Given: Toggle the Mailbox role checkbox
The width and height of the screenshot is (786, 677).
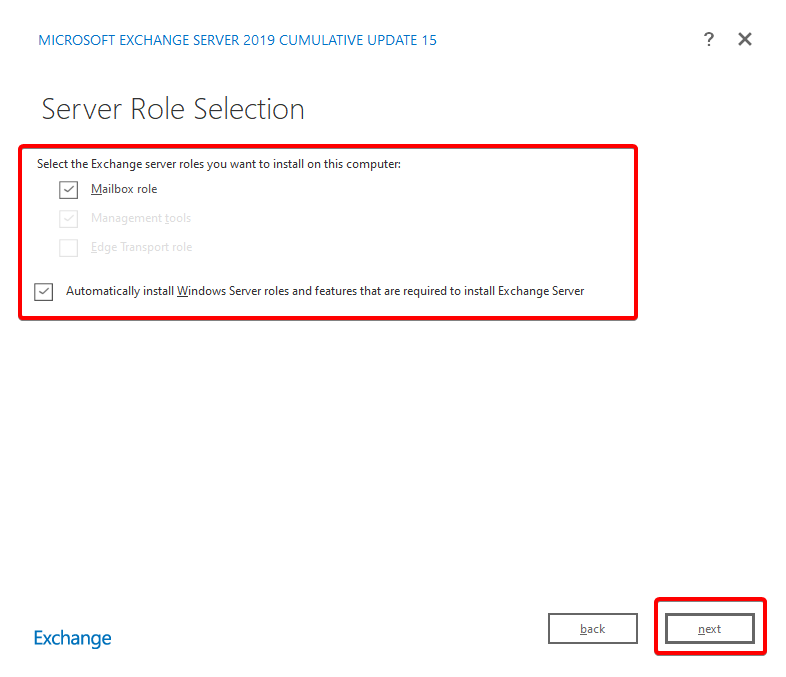Looking at the screenshot, I should [69, 190].
